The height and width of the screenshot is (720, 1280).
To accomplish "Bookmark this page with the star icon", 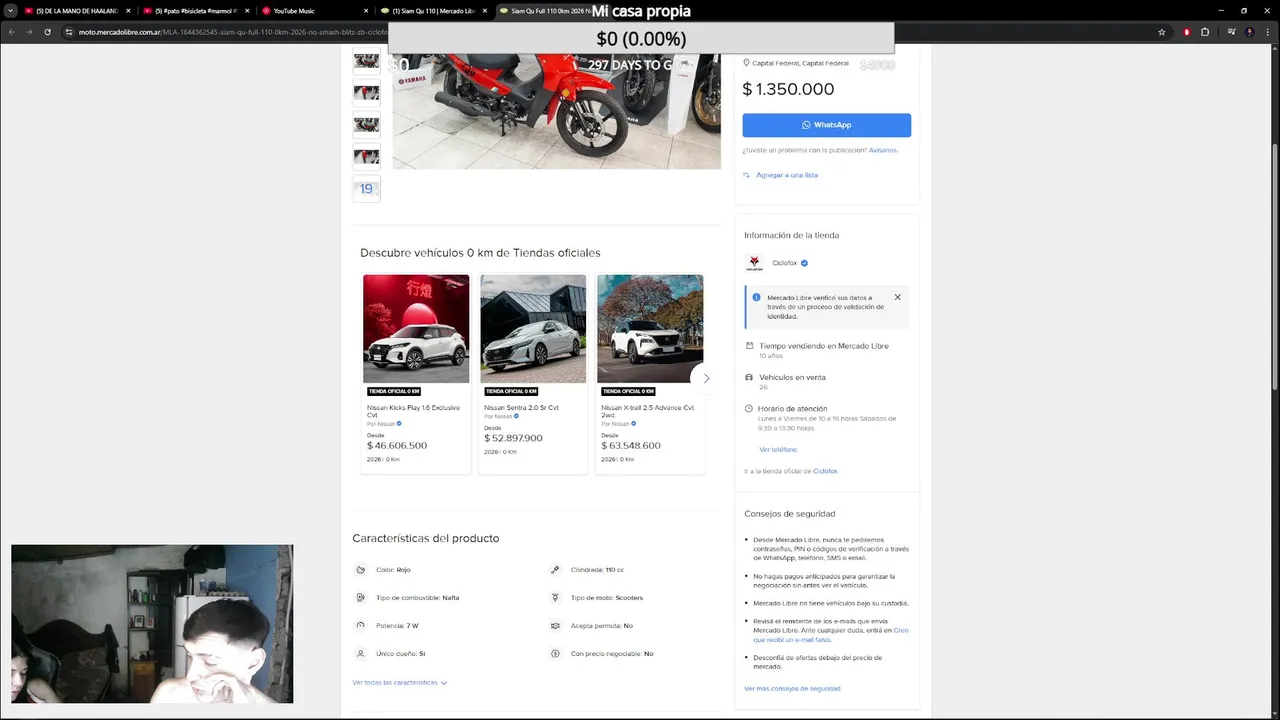I will 1161,32.
